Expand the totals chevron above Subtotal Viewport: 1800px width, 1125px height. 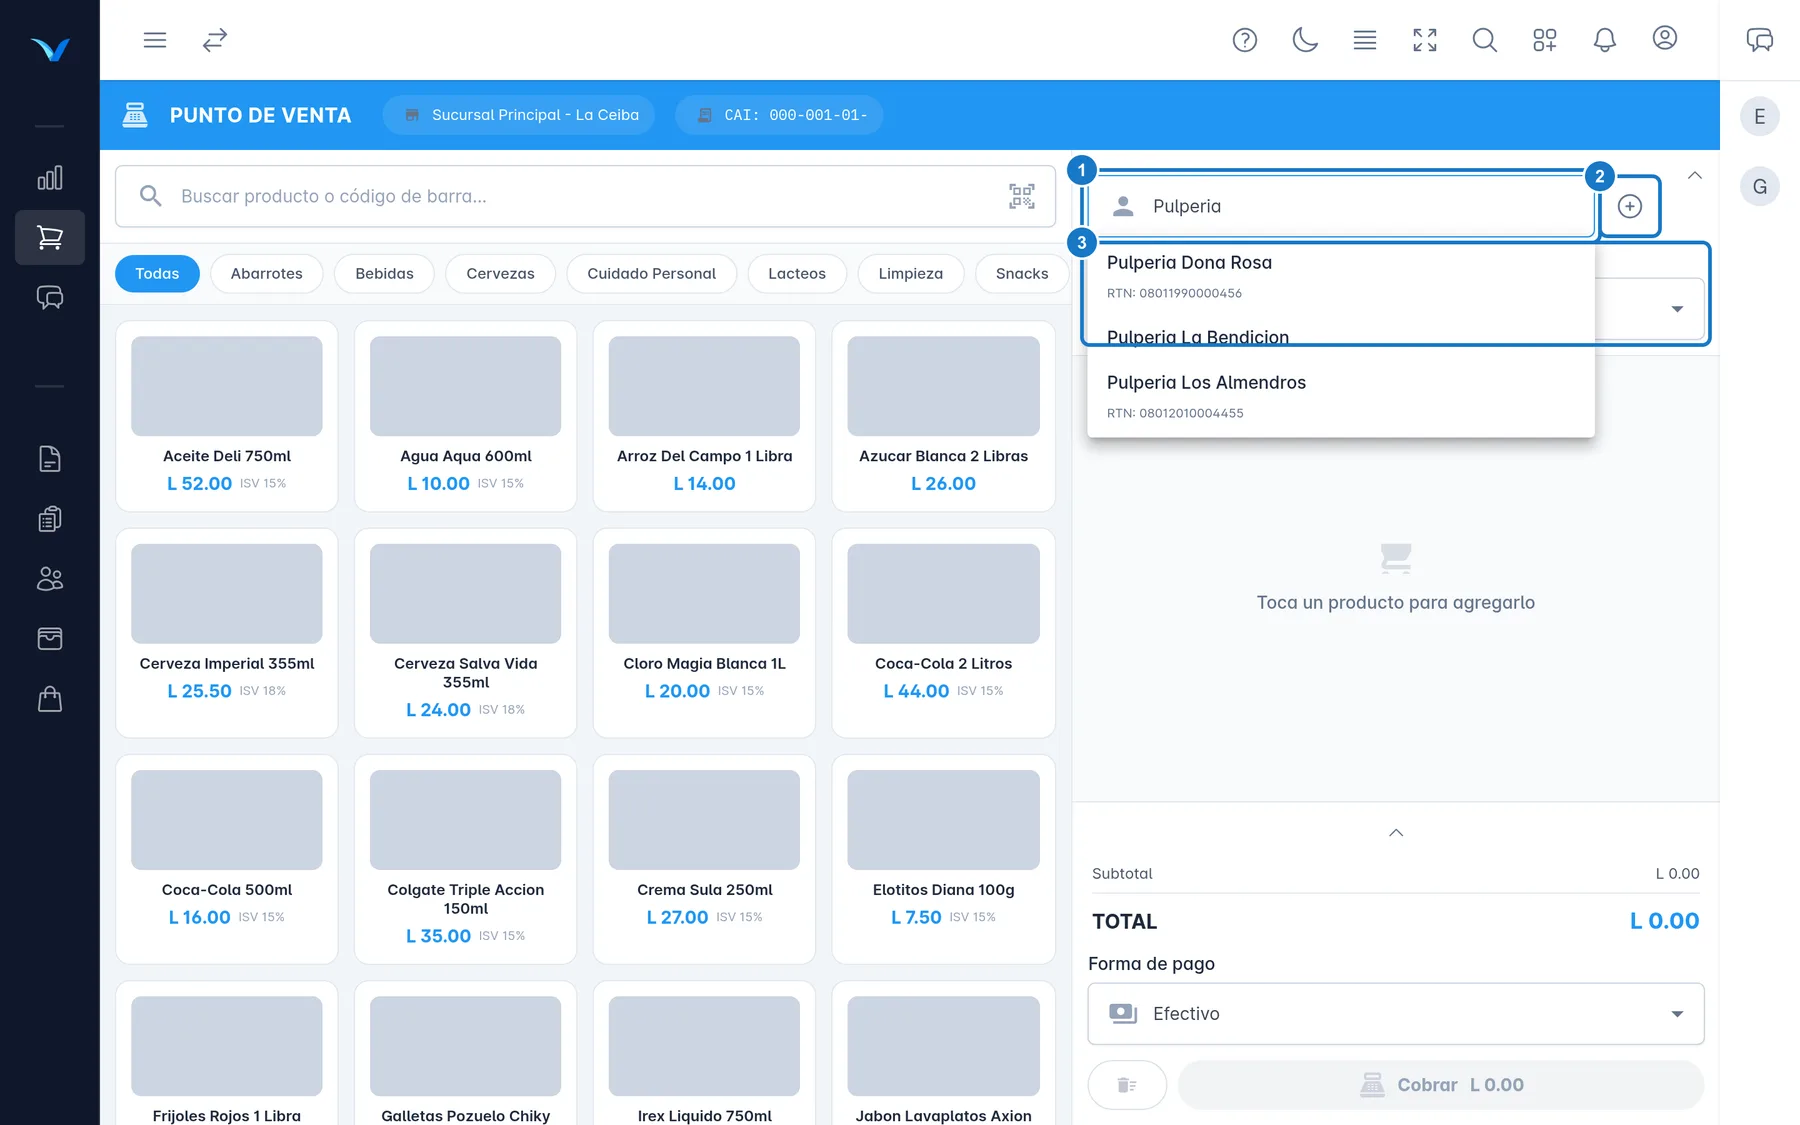click(x=1396, y=833)
